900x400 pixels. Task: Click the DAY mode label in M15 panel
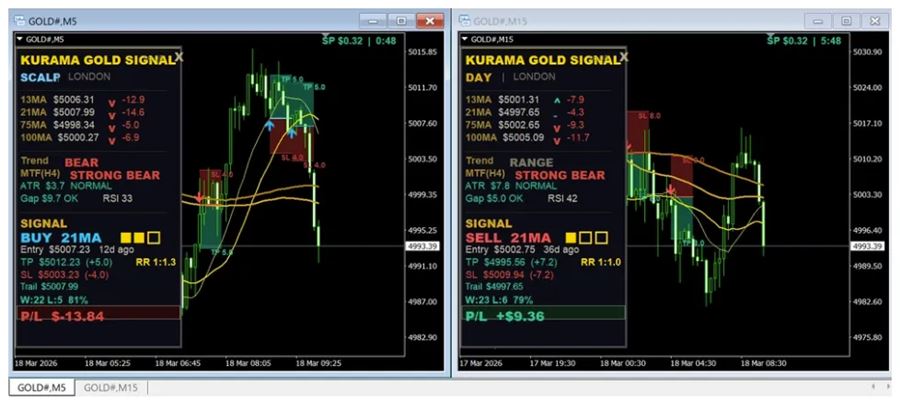(478, 77)
